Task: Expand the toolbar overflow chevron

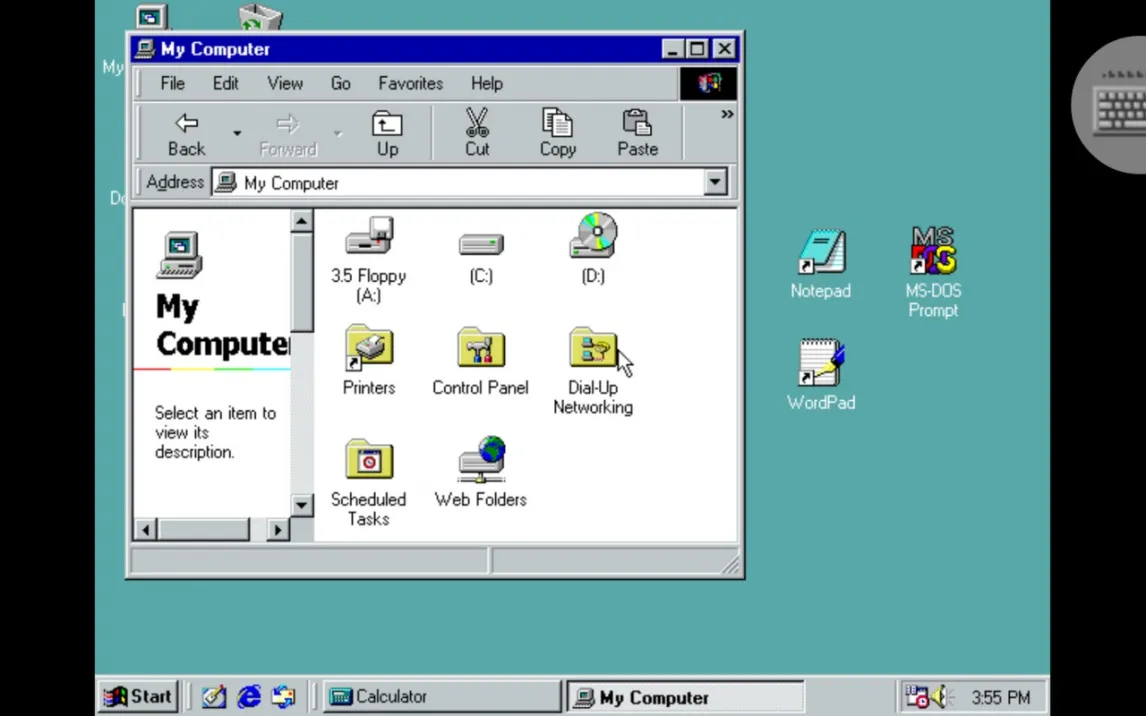Action: 727,115
